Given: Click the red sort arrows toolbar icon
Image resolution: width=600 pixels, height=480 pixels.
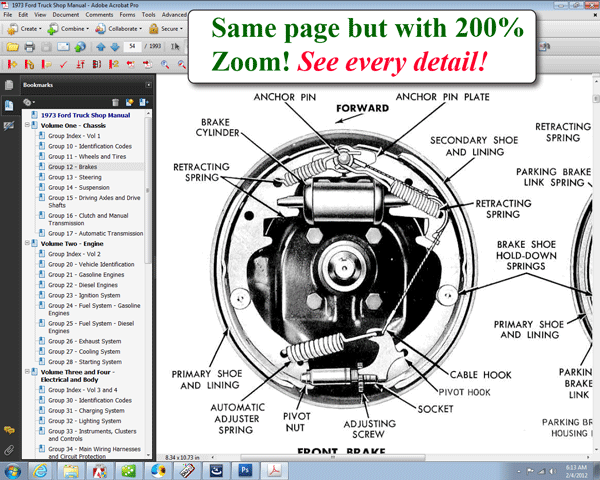Looking at the screenshot, I should (x=80, y=64).
